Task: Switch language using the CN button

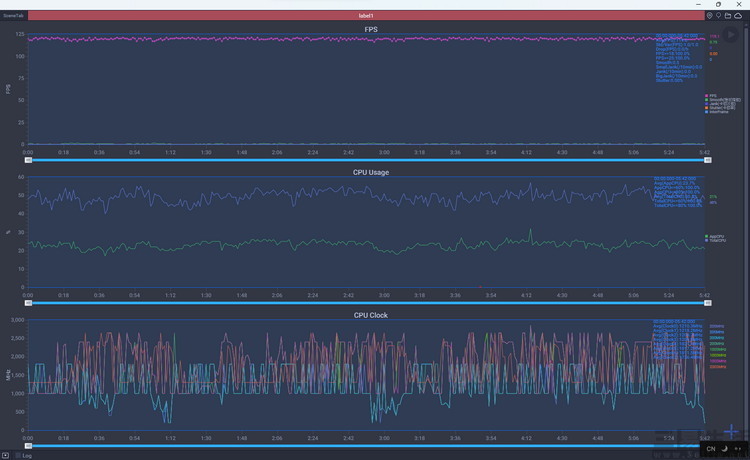Action: pyautogui.click(x=711, y=449)
